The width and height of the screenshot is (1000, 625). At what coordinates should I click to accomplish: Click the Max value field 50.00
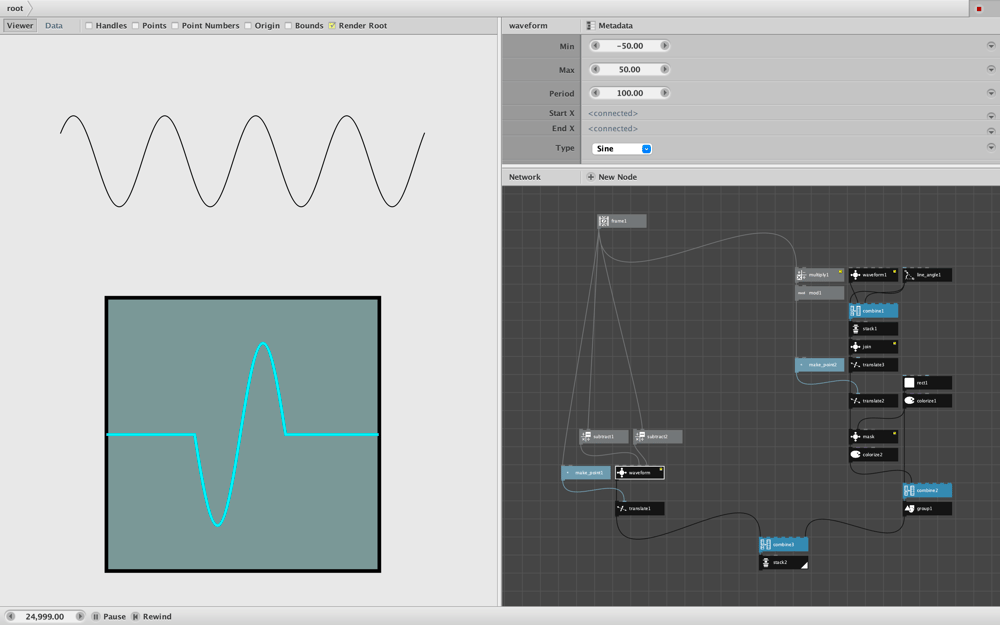click(x=629, y=70)
